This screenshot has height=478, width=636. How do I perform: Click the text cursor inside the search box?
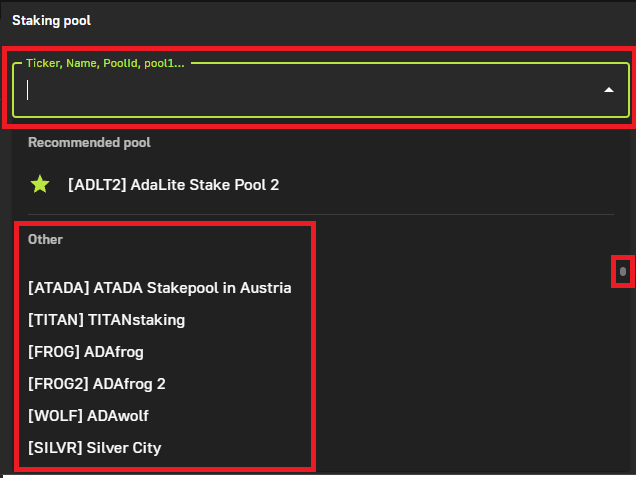[x=28, y=90]
